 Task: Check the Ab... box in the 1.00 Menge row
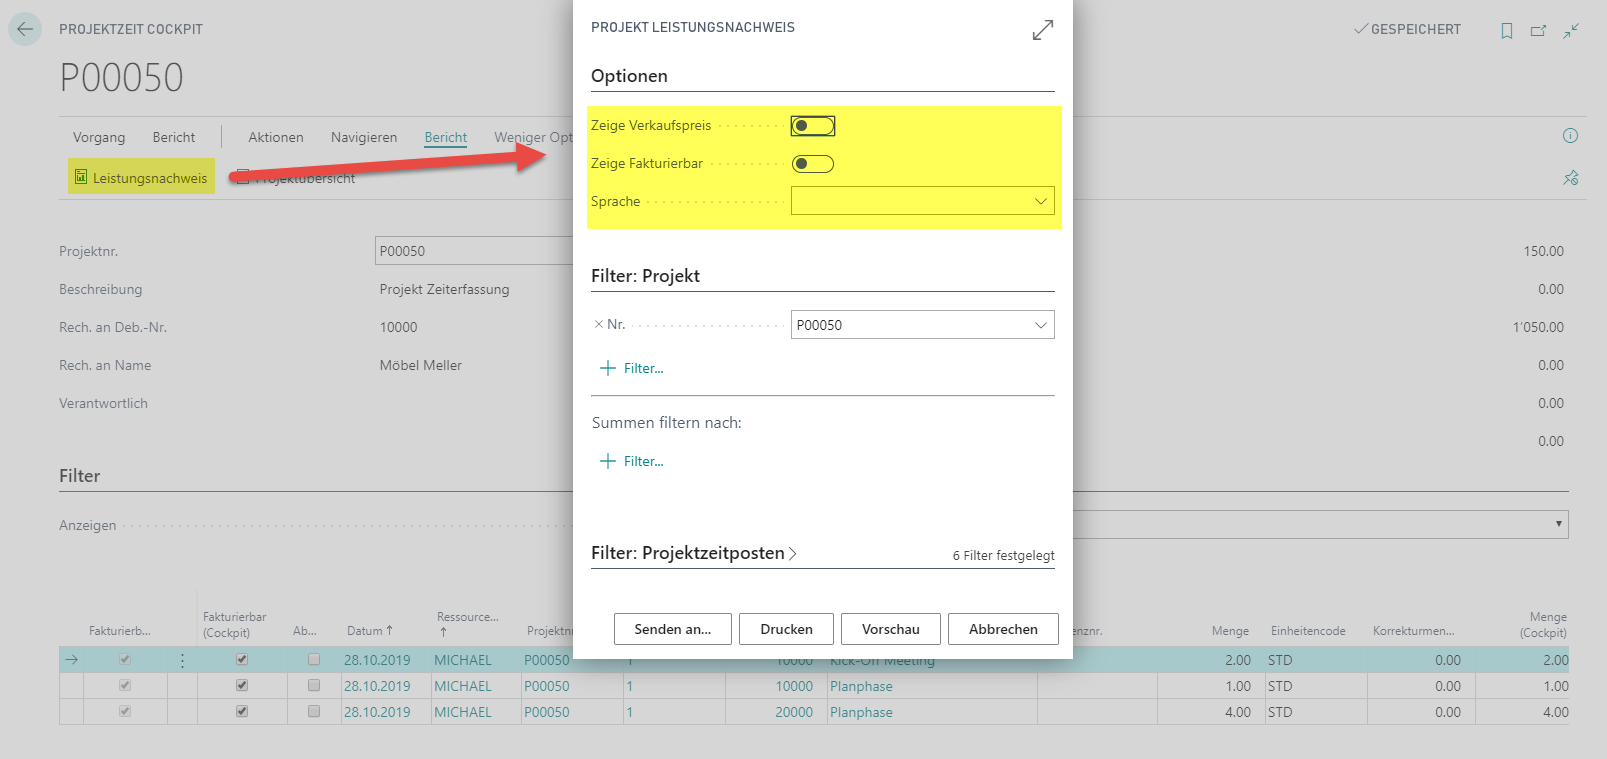[314, 686]
